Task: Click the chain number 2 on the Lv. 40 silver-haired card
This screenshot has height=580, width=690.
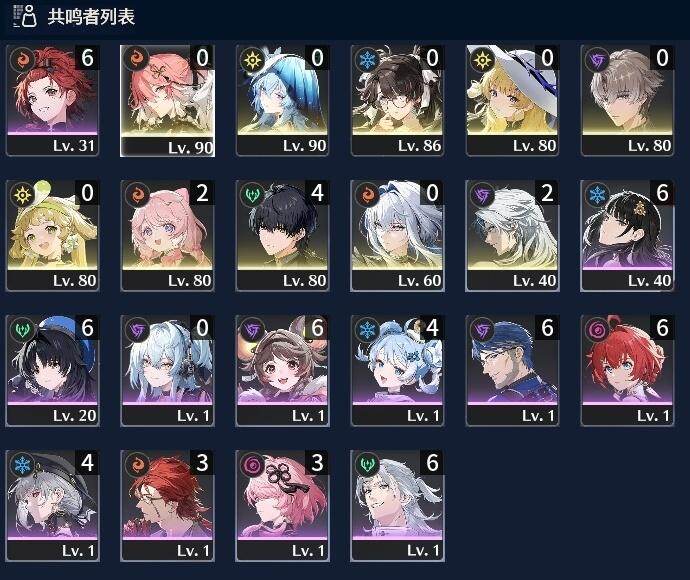Action: [x=547, y=193]
